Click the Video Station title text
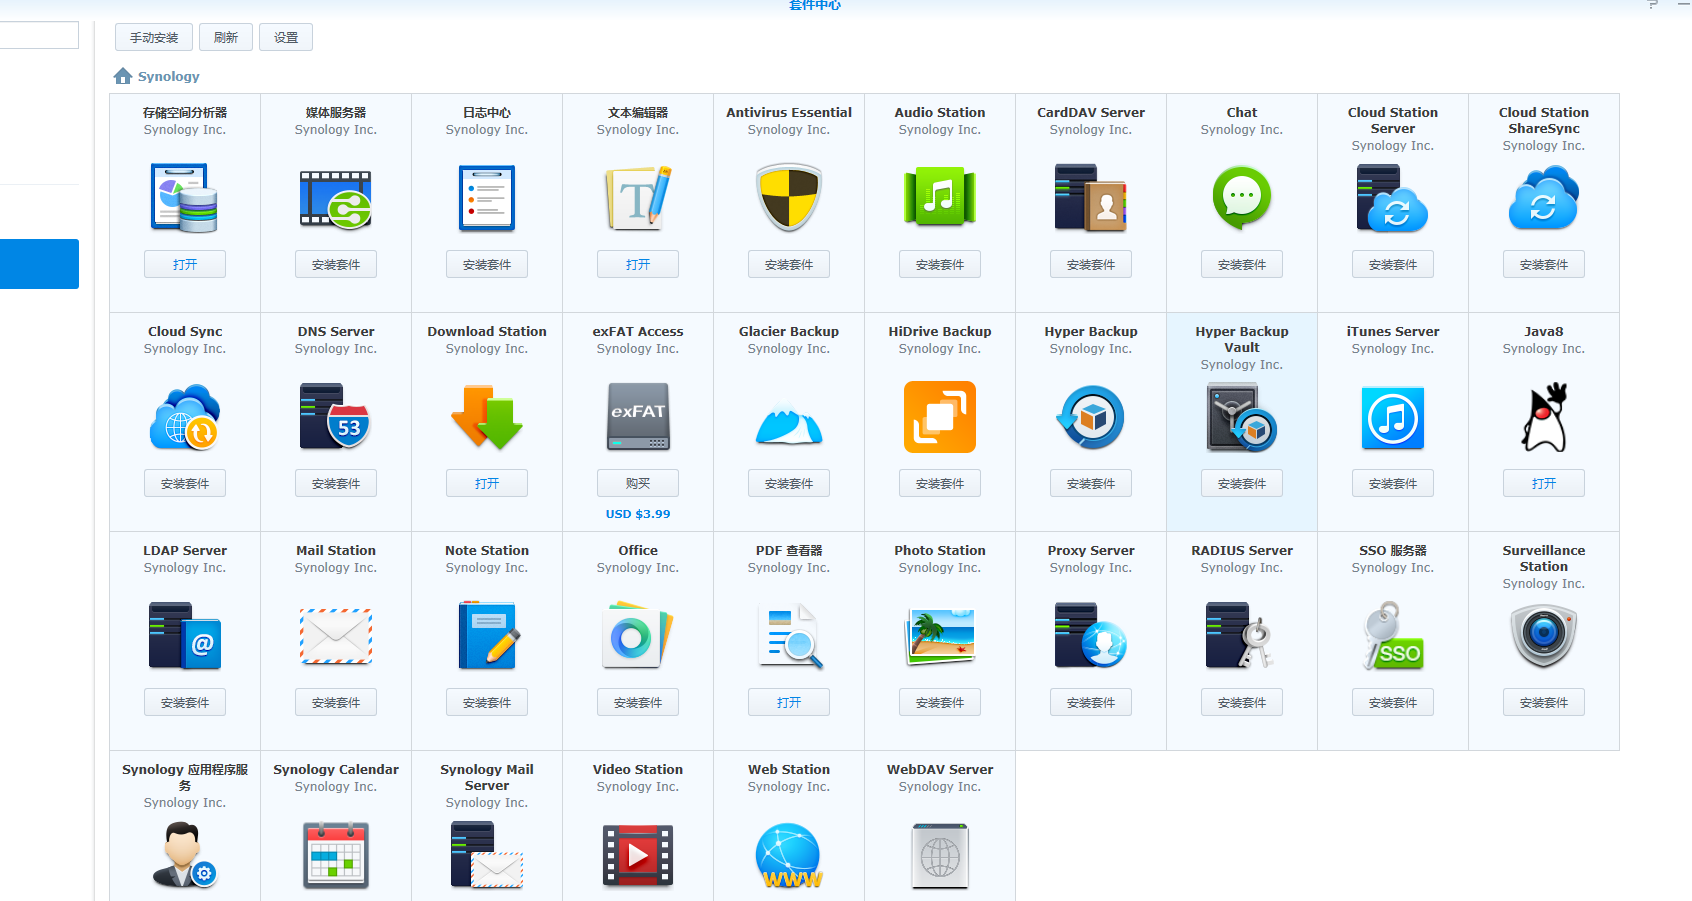The width and height of the screenshot is (1692, 901). (x=638, y=770)
